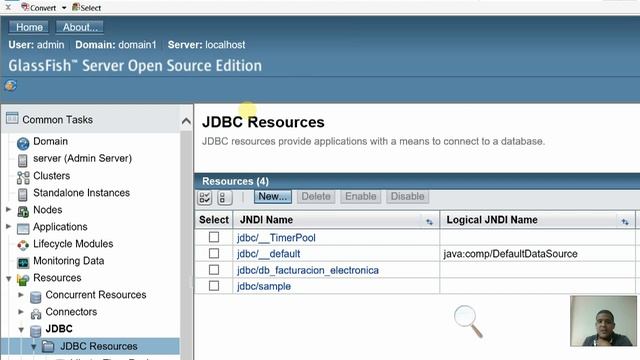Screen dimensions: 640x360
Task: Click the Select column header
Action: (x=214, y=220)
